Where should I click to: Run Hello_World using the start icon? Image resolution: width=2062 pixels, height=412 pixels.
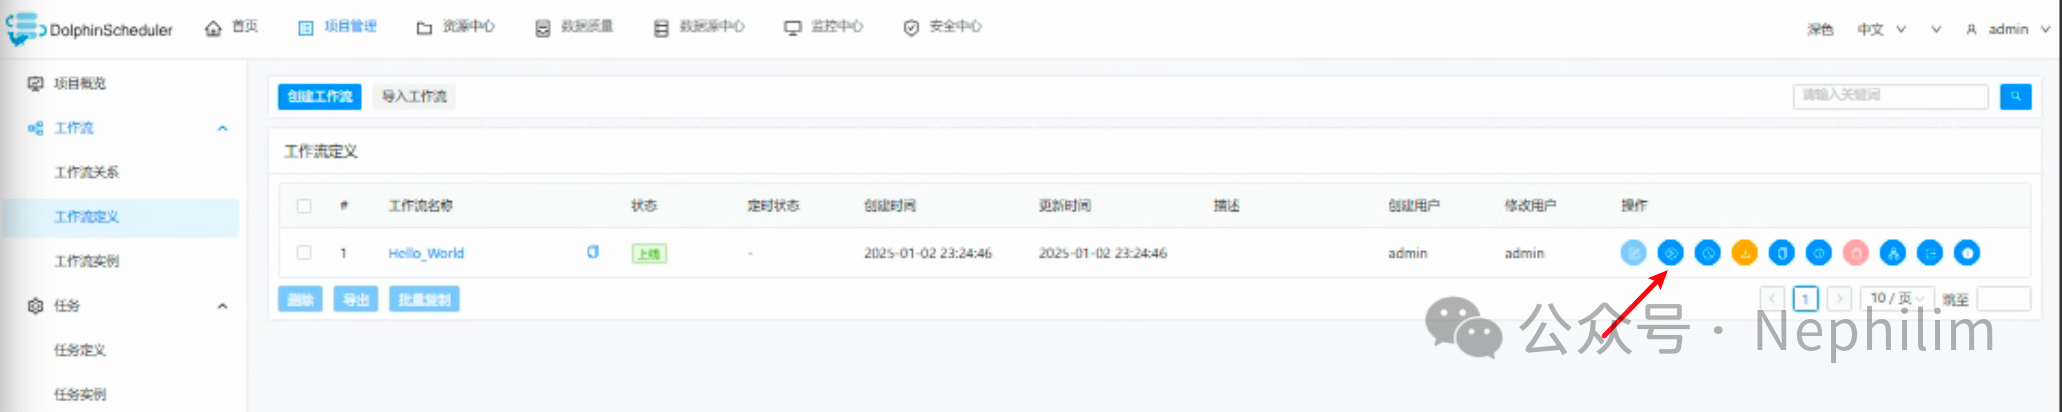coord(1670,253)
